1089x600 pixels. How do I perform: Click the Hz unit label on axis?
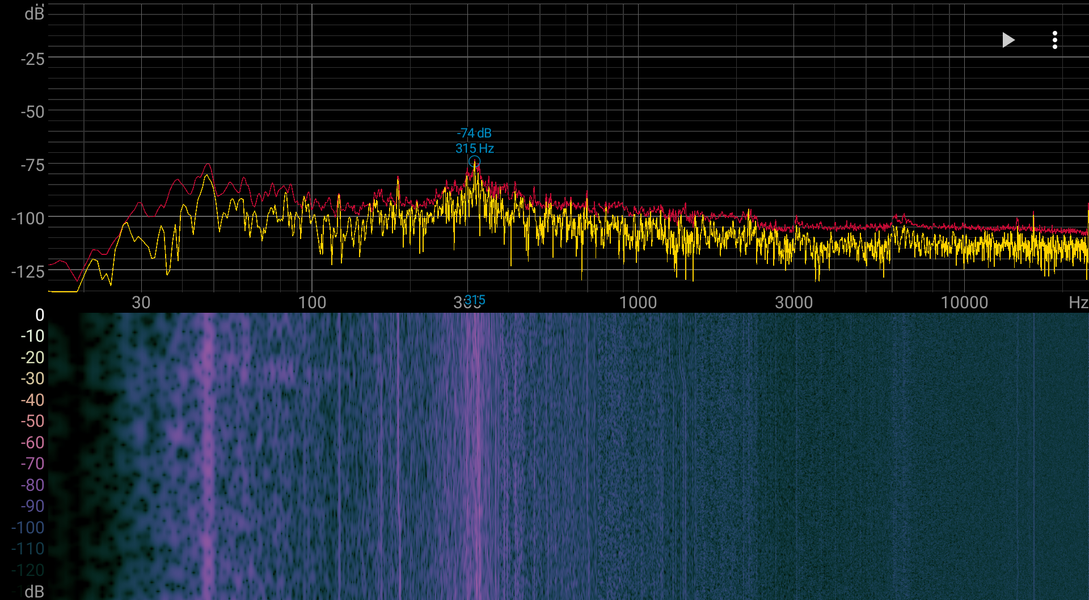coord(1078,302)
